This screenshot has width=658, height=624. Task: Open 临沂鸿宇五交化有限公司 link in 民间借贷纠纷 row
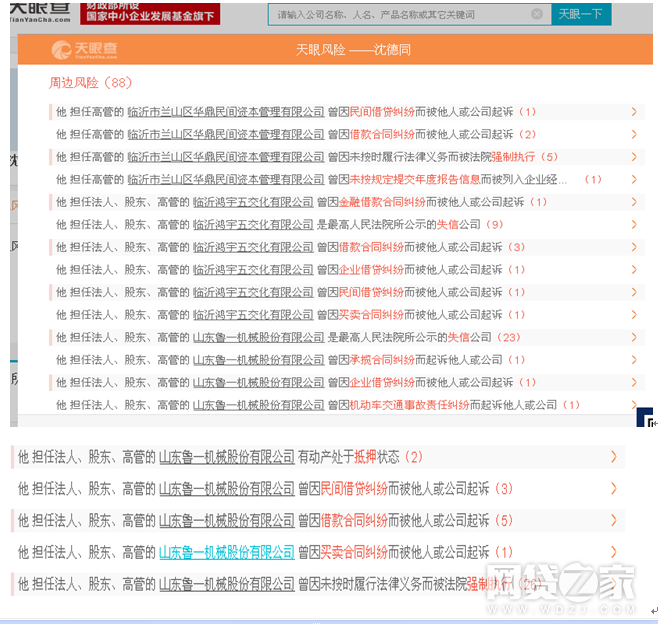coord(253,292)
